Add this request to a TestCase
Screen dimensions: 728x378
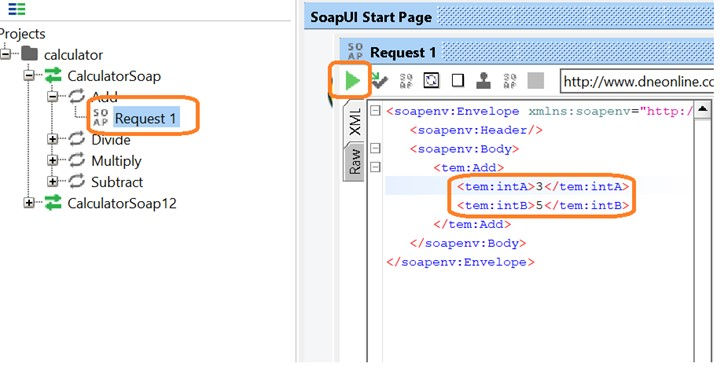tap(380, 81)
